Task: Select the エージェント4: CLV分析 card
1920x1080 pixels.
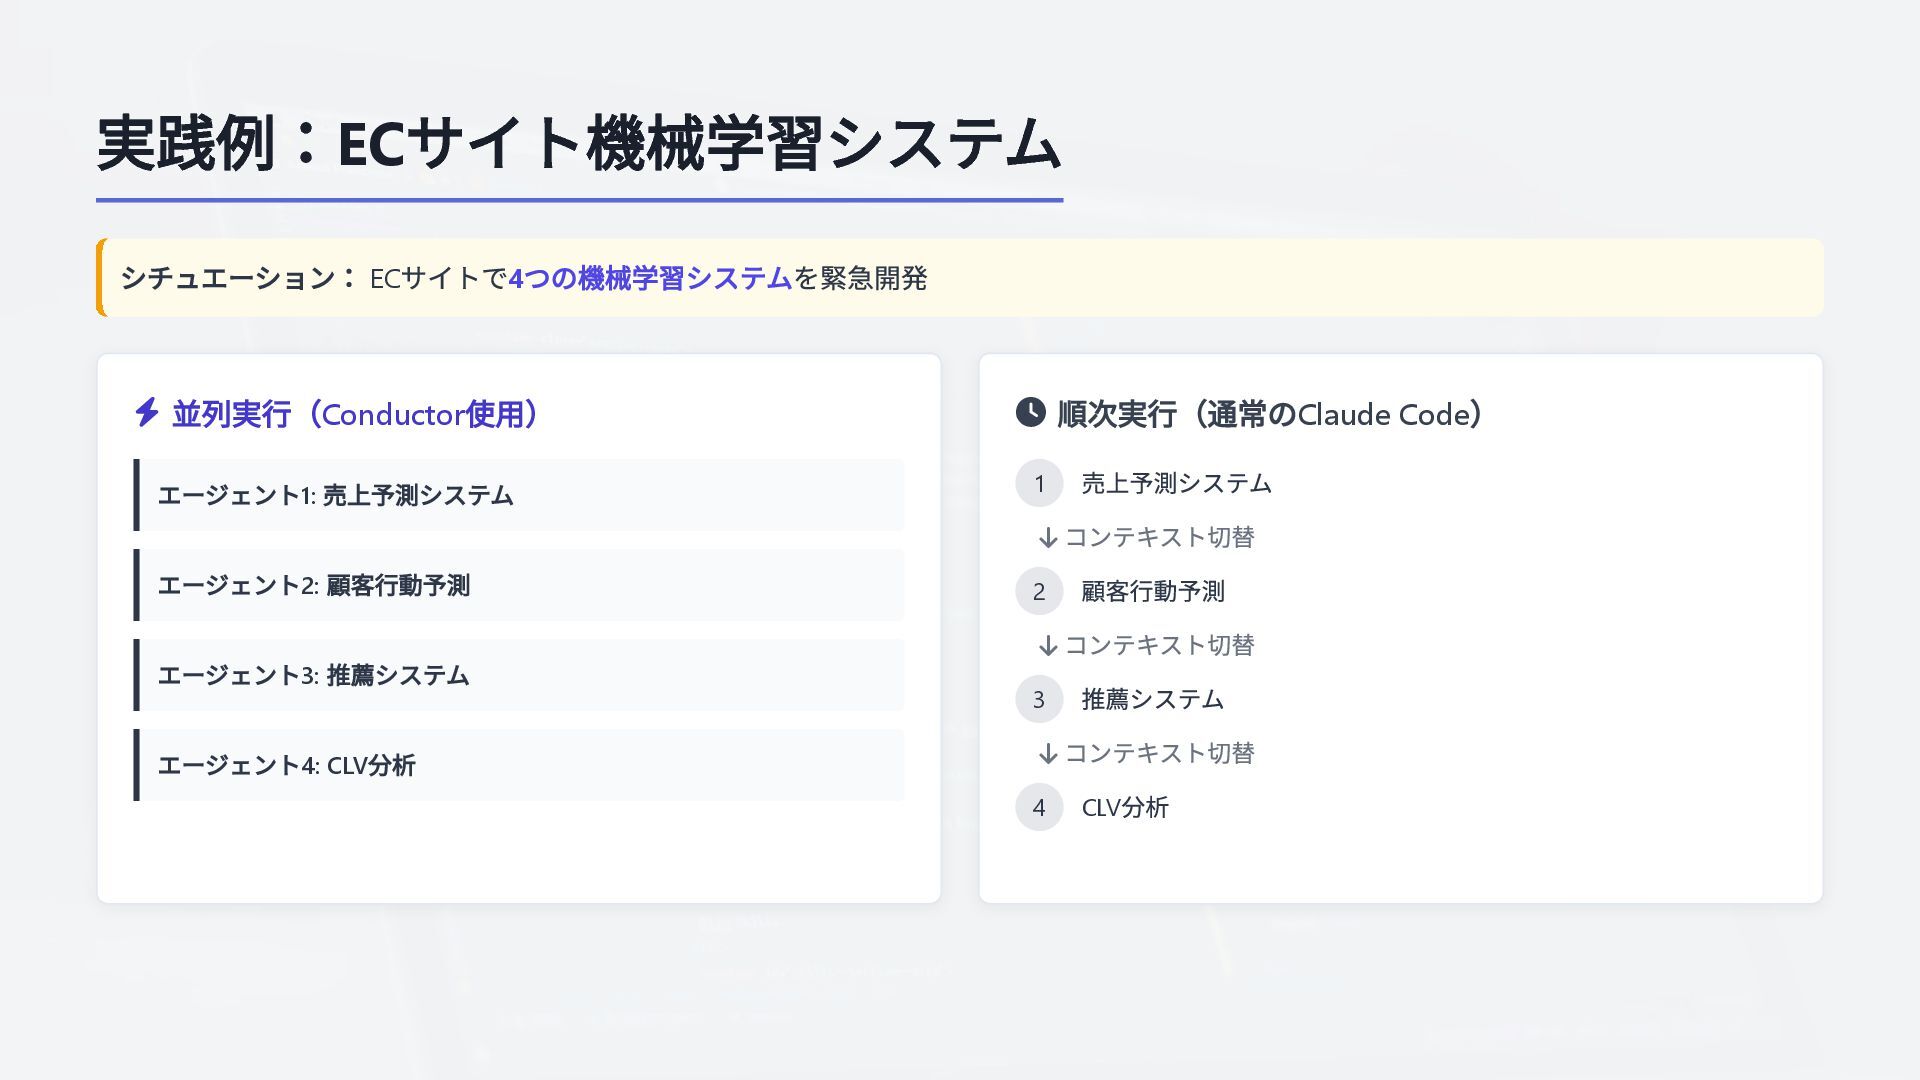Action: (x=518, y=765)
